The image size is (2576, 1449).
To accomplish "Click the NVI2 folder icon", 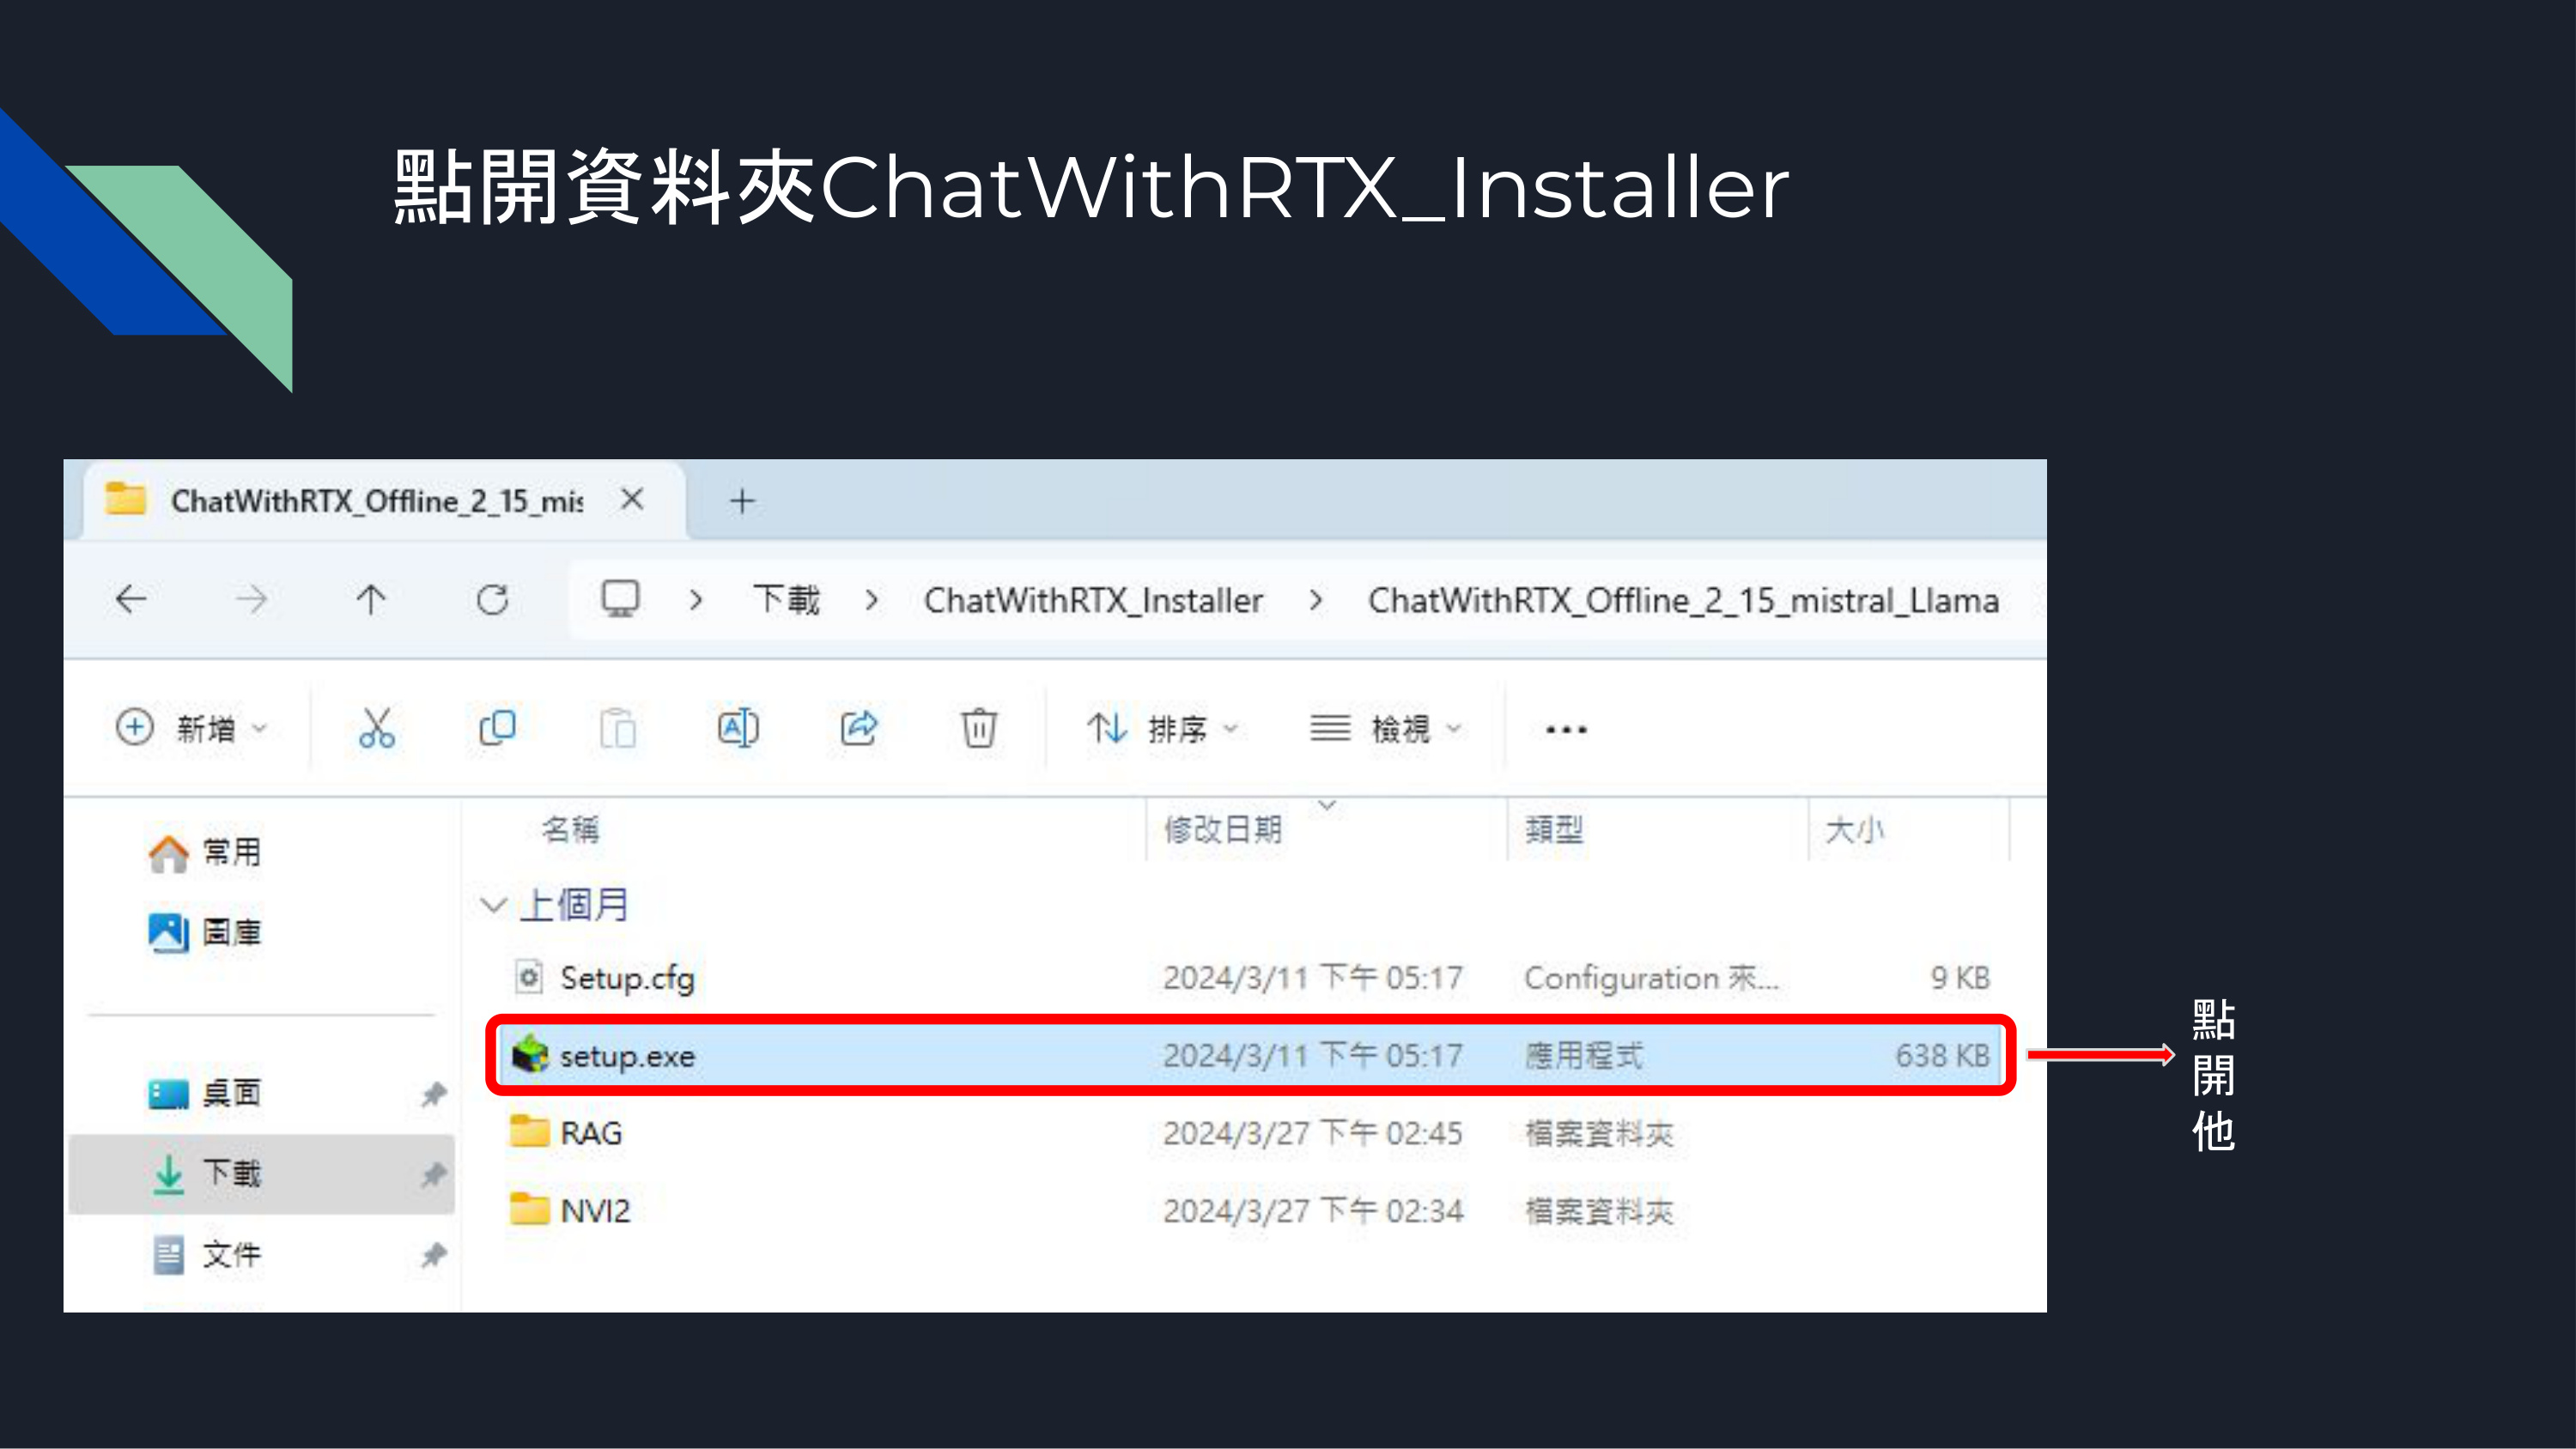I will coord(530,1209).
